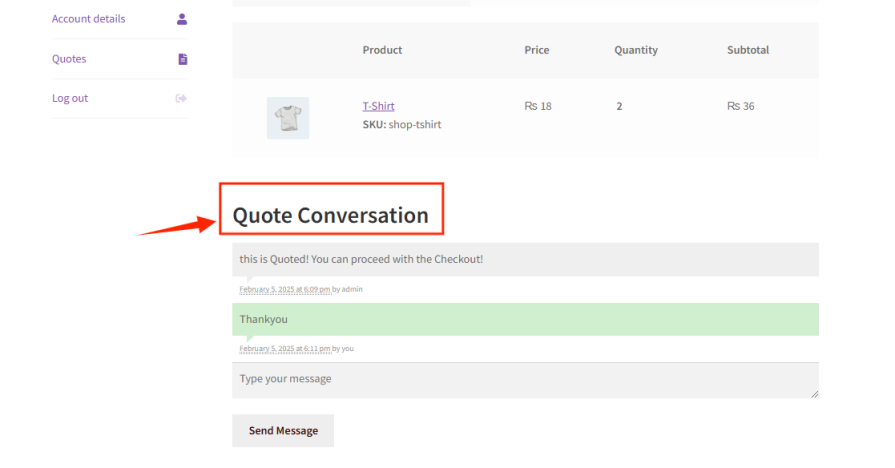Viewport: 895px width, 468px height.
Task: Click the Product column header
Action: pos(382,50)
